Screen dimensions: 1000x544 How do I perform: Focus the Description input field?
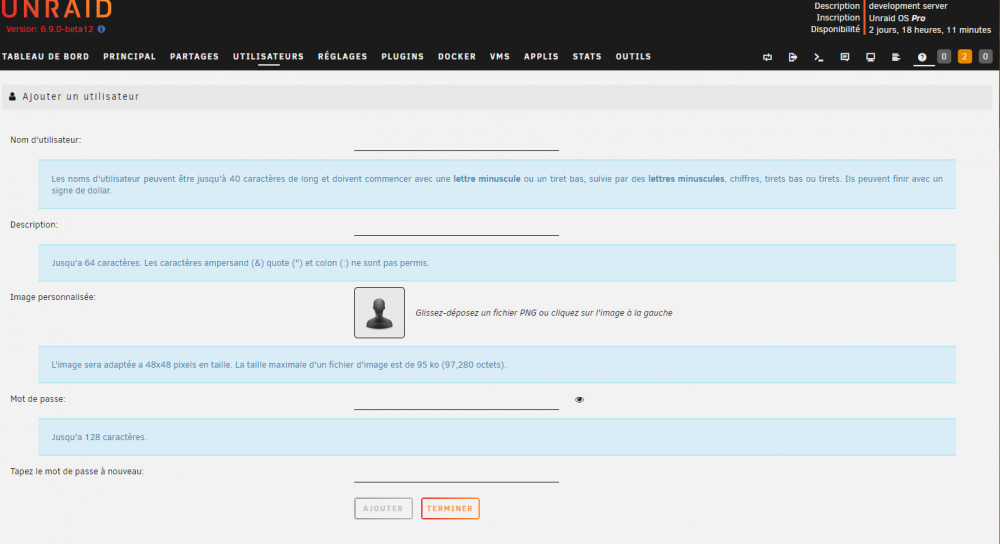pos(457,226)
